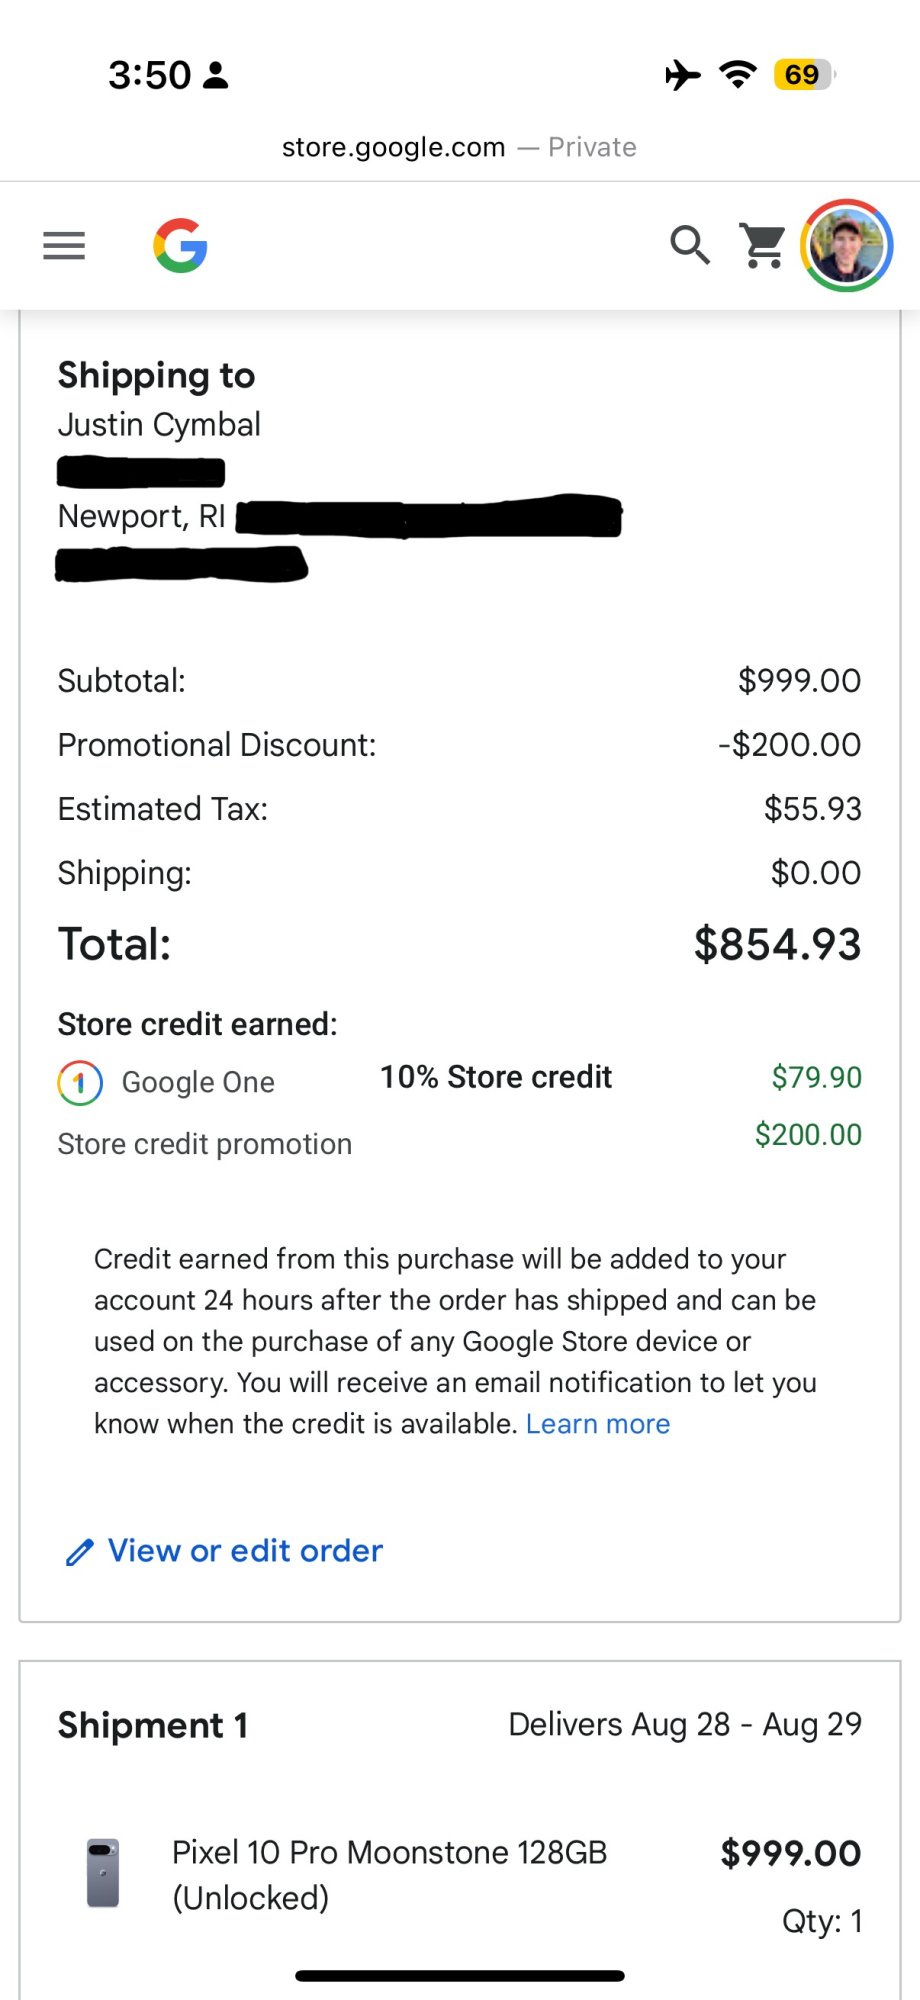Tap the 3:50 clock in status bar

pyautogui.click(x=149, y=75)
